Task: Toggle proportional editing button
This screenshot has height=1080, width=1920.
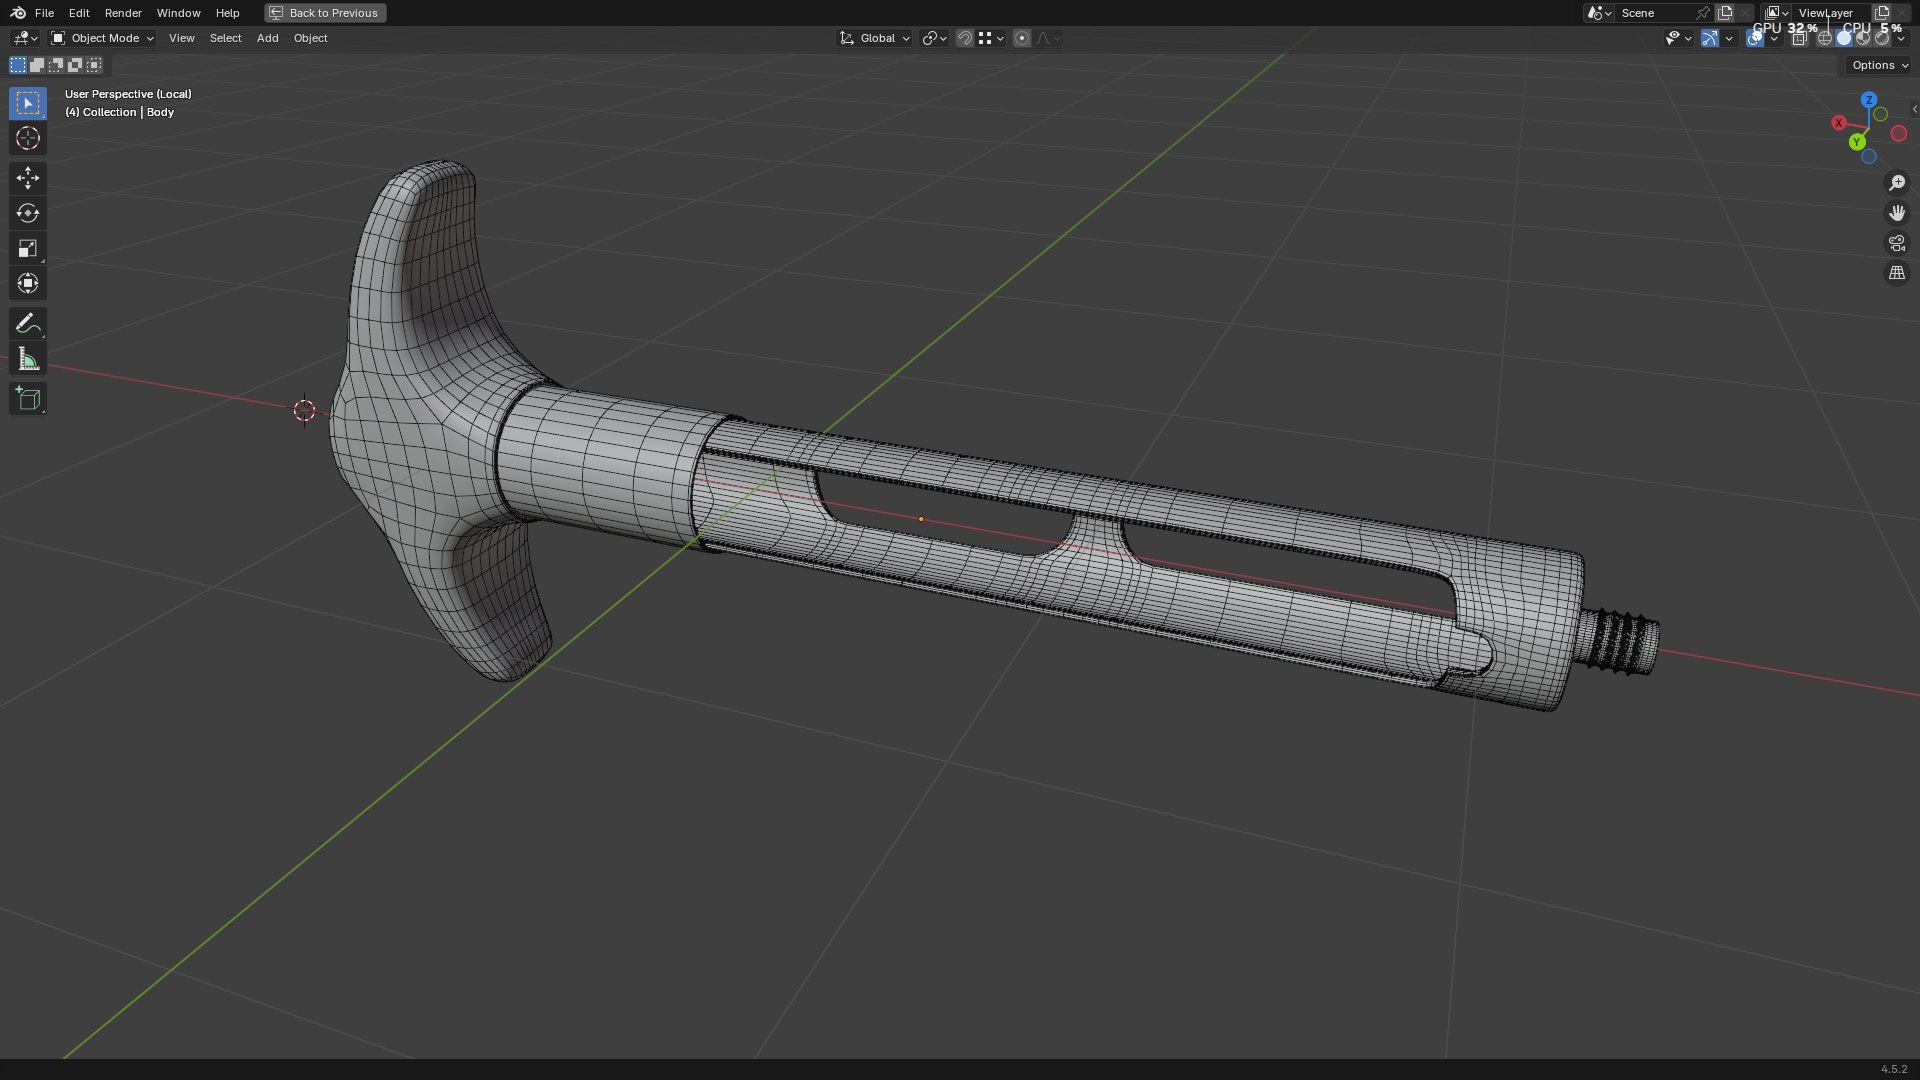Action: pos(1022,38)
